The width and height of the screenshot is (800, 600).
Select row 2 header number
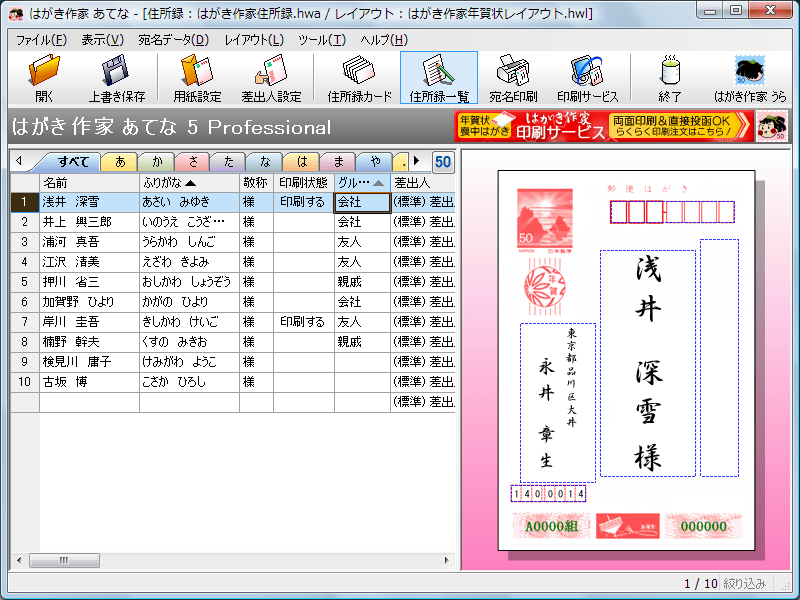pos(24,222)
